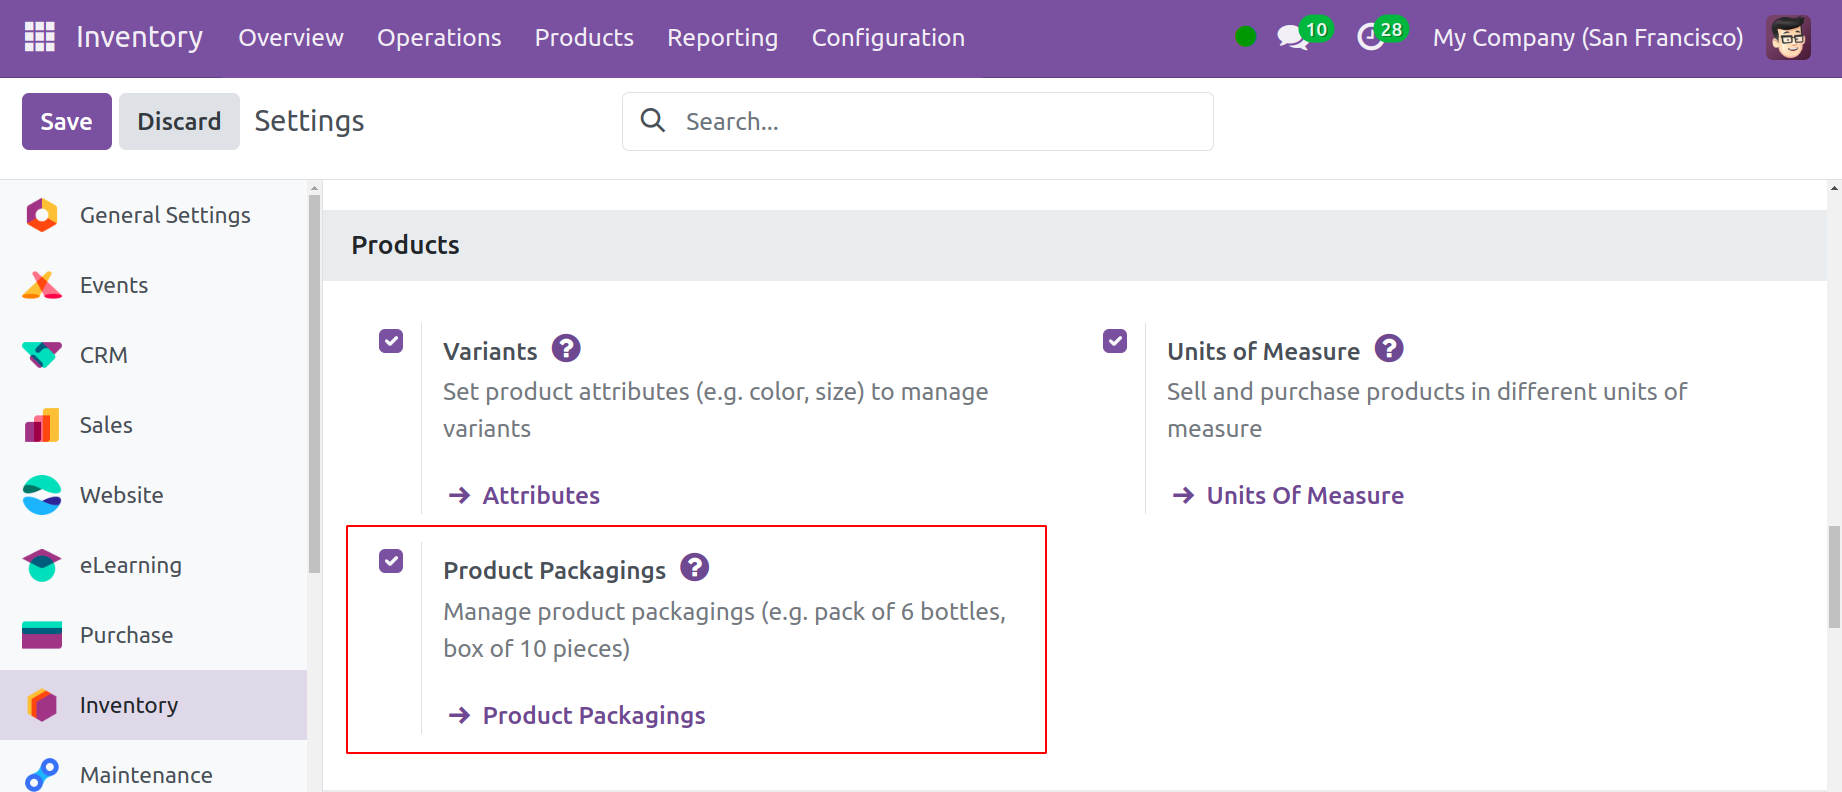The width and height of the screenshot is (1842, 792).
Task: Focus the settings Search field
Action: (x=930, y=121)
